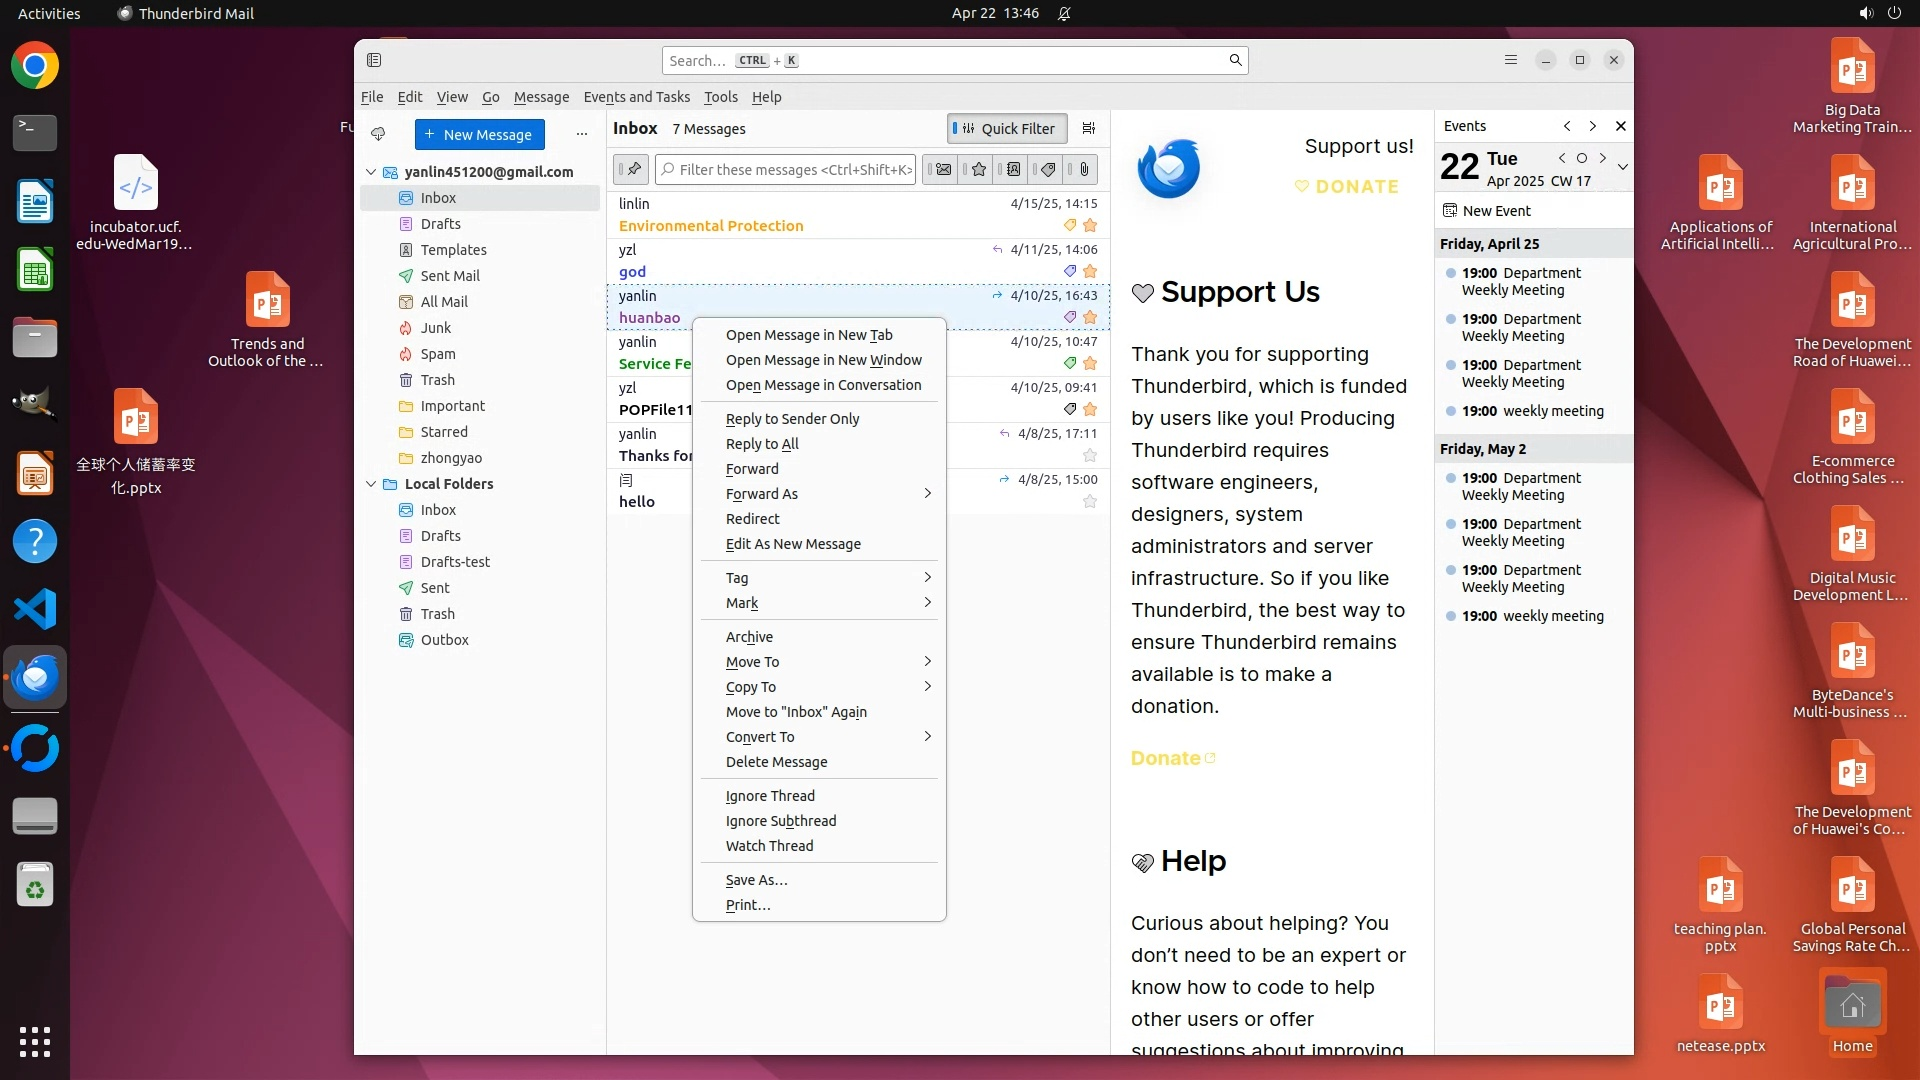Toggle the Quick Filter bar
Viewport: 1920px width, 1080px height.
[1006, 128]
